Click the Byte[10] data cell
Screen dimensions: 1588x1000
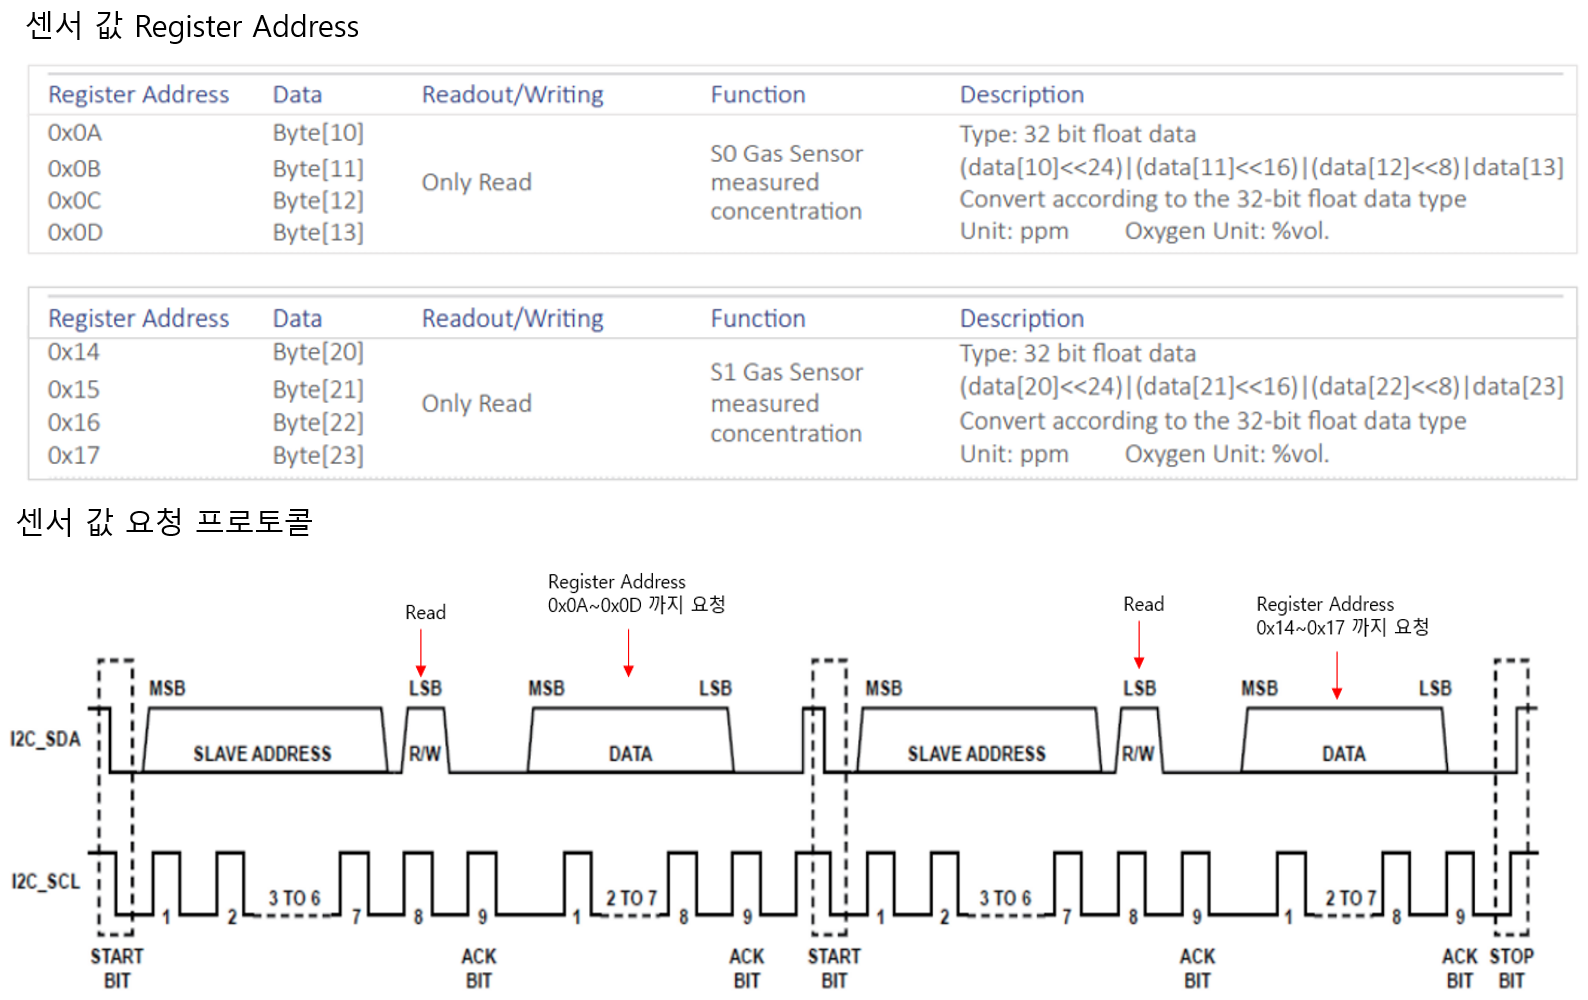318,133
